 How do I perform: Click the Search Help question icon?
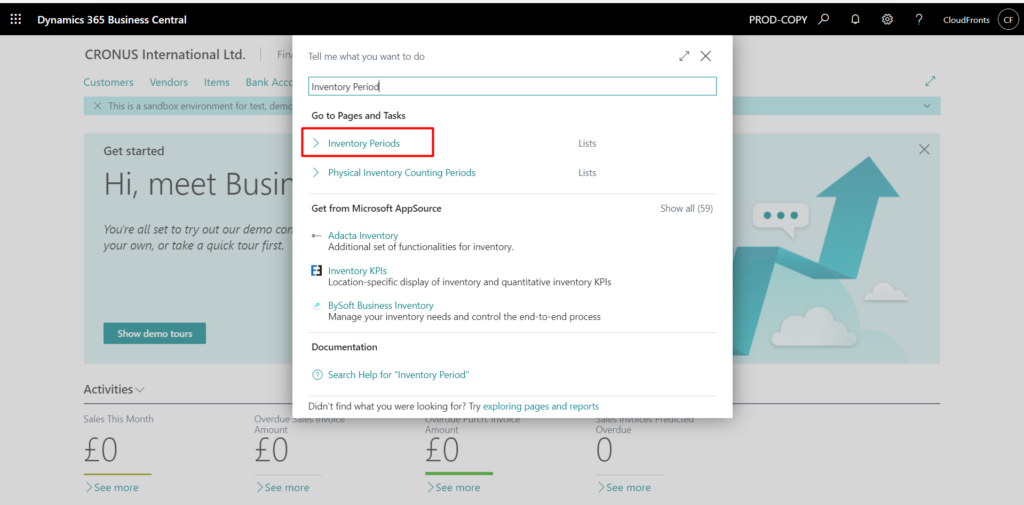pyautogui.click(x=317, y=375)
